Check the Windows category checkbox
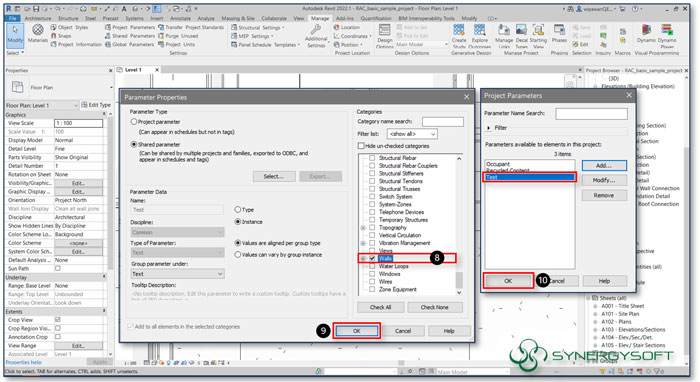Image resolution: width=700 pixels, height=382 pixels. coord(372,274)
